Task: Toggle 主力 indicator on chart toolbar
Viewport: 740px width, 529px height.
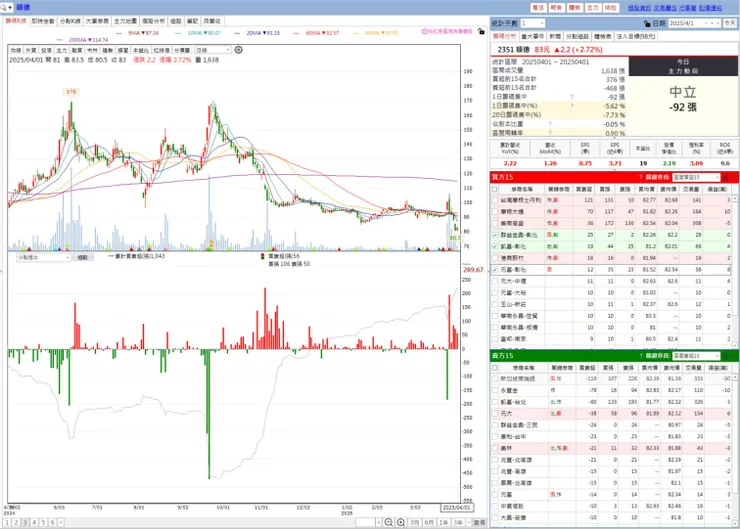Action: click(61, 50)
